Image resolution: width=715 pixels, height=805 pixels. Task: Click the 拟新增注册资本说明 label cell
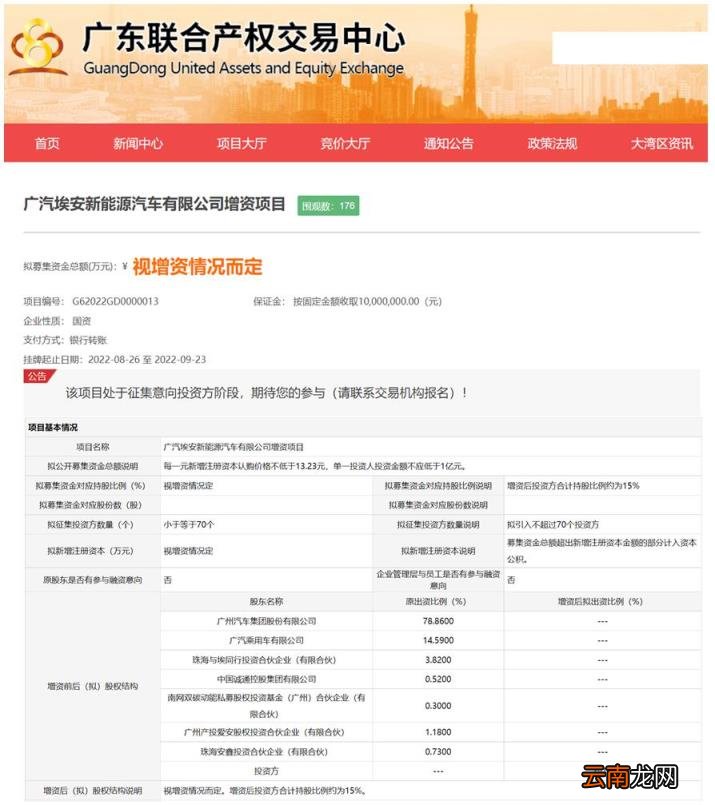click(x=438, y=551)
